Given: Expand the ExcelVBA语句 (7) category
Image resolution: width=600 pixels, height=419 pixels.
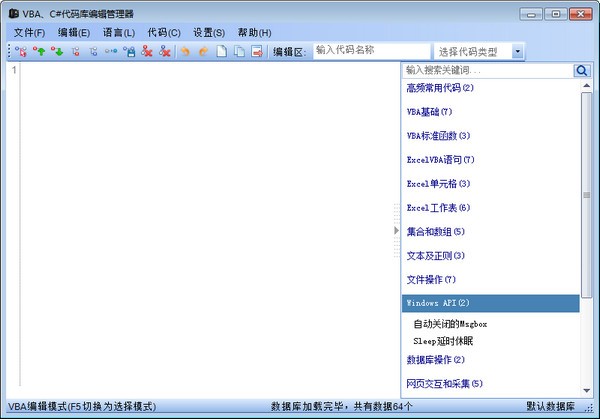Looking at the screenshot, I should coord(440,160).
